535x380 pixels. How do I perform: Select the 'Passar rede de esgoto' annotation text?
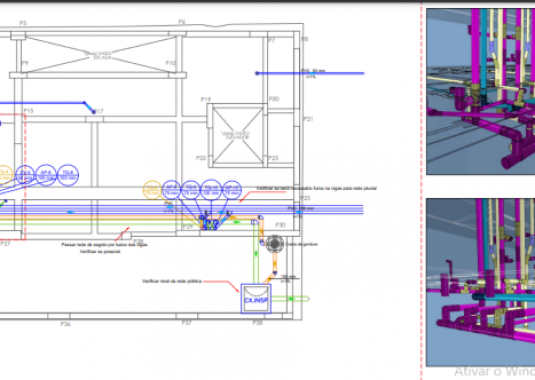(x=104, y=245)
